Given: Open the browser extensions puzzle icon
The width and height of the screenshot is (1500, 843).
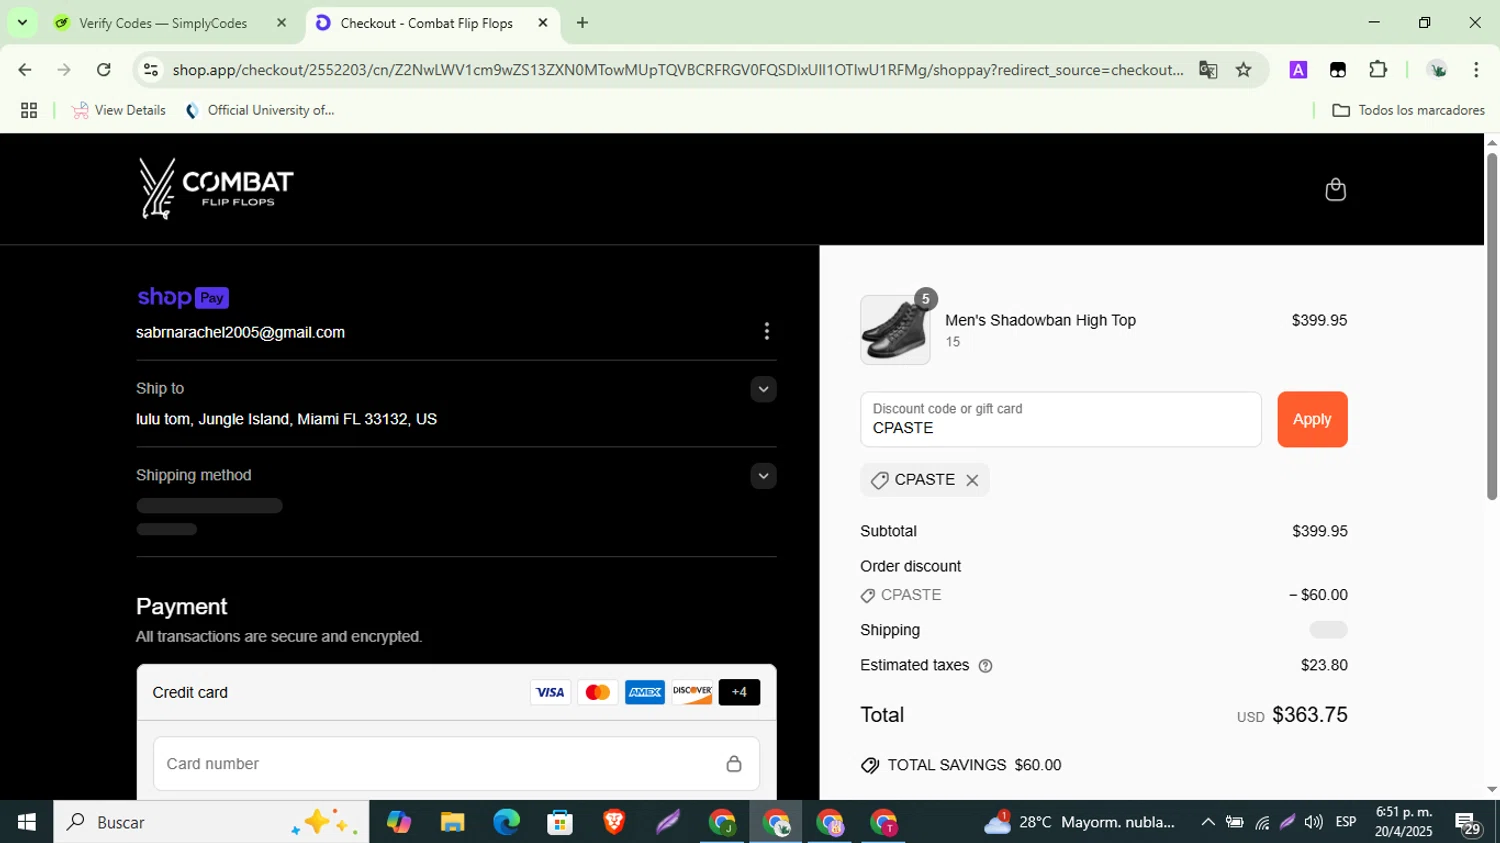Looking at the screenshot, I should pyautogui.click(x=1378, y=70).
